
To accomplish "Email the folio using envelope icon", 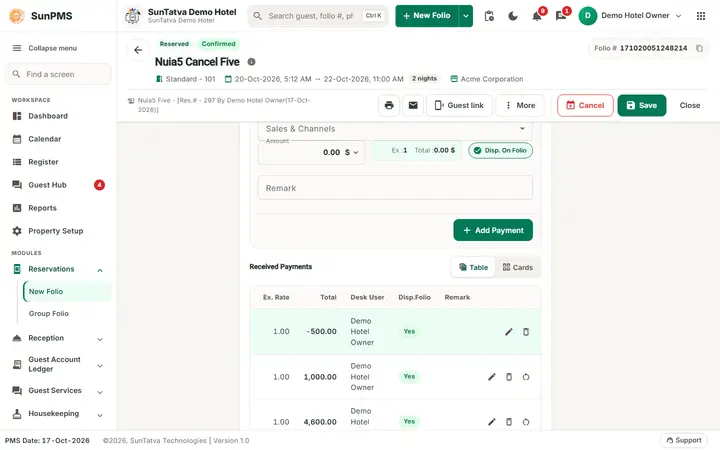I will [x=413, y=105].
